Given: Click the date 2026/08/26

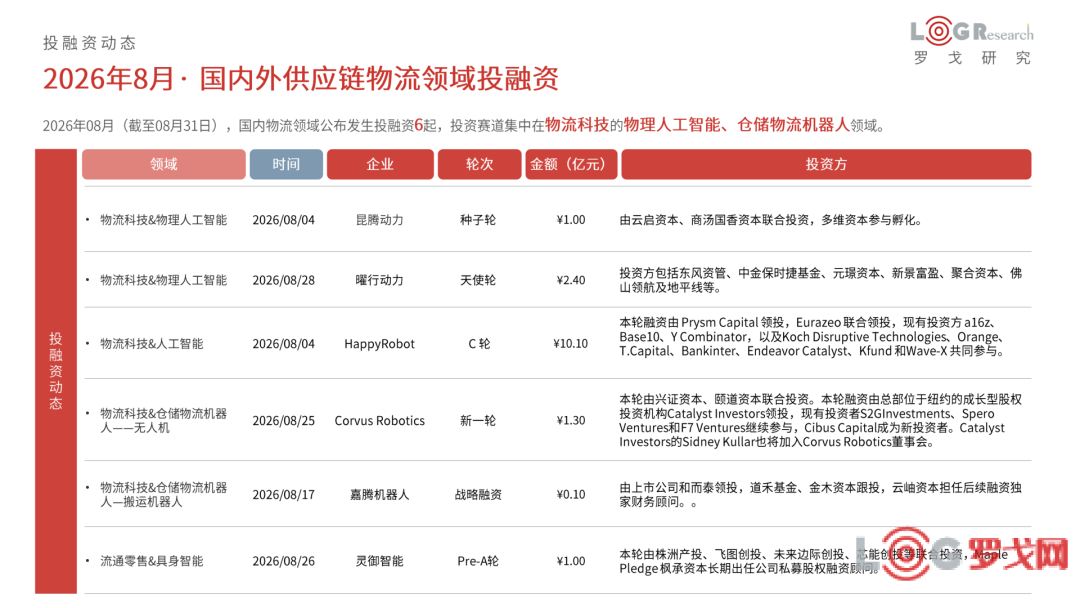Looking at the screenshot, I should coord(284,561).
